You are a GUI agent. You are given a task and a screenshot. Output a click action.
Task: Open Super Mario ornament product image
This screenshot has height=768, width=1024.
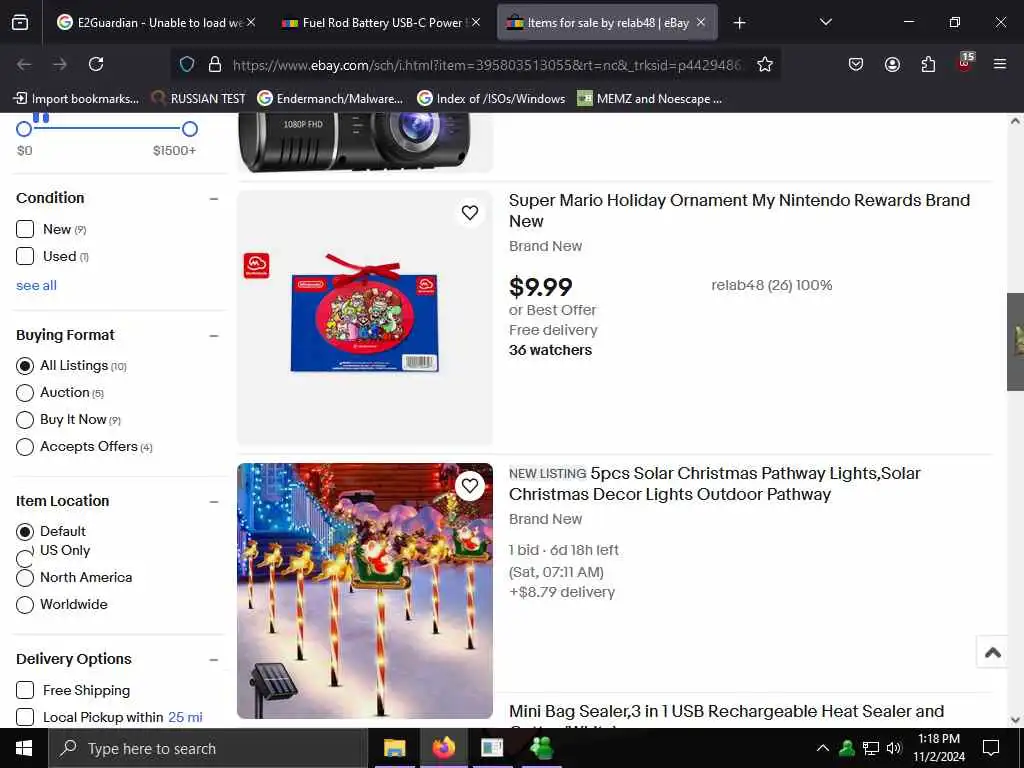pyautogui.click(x=365, y=317)
